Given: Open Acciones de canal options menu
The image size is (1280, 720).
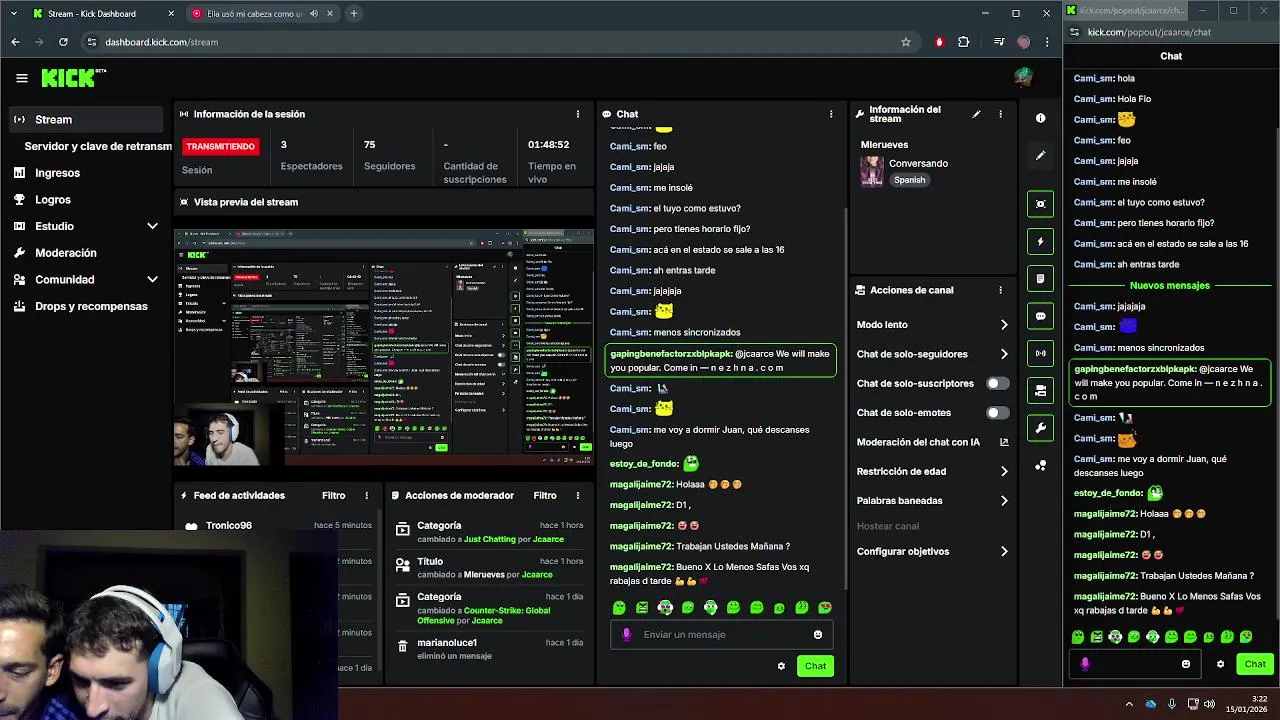Looking at the screenshot, I should click(1000, 290).
